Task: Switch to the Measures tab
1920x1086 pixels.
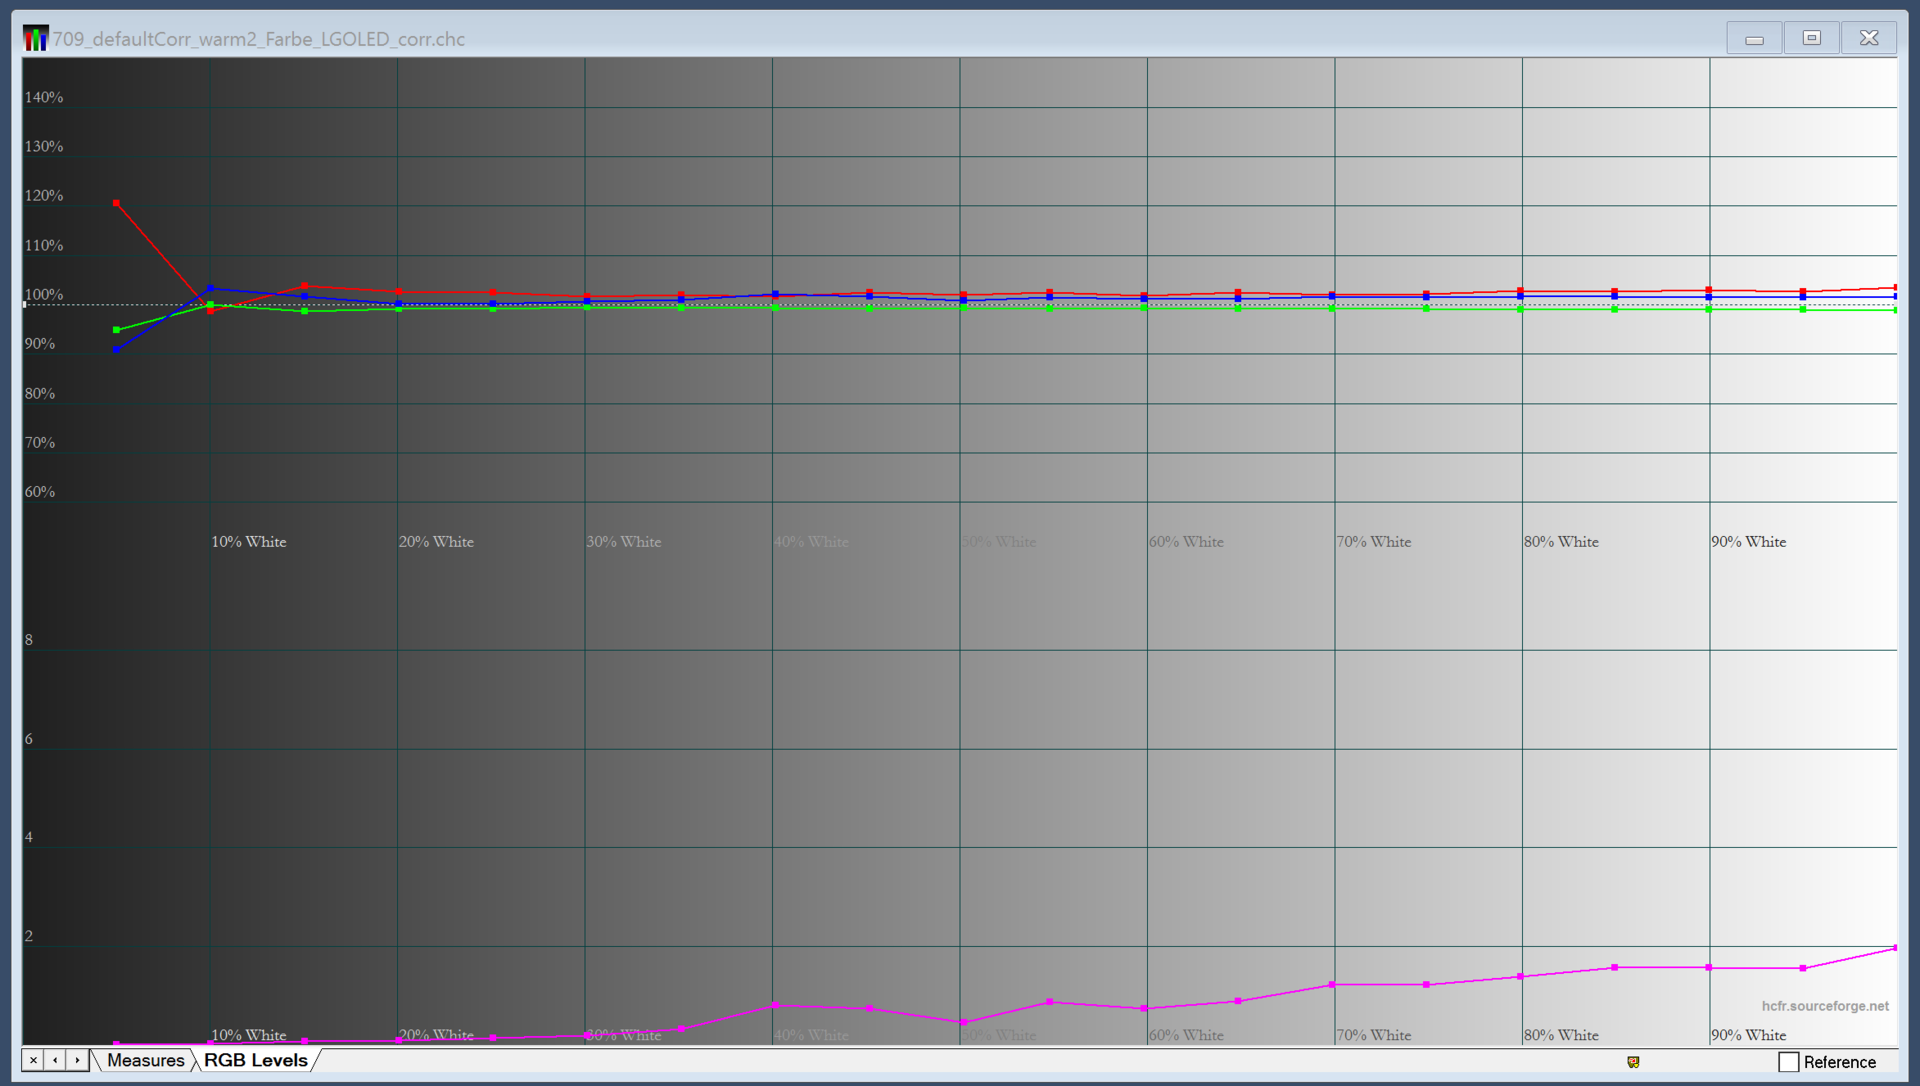Action: pos(145,1060)
